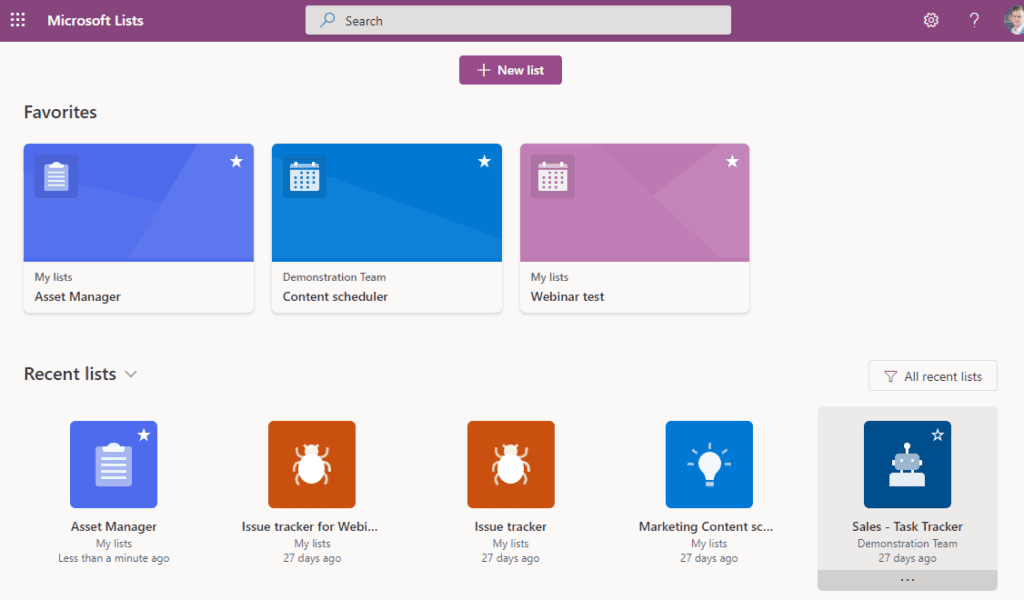This screenshot has height=600, width=1024.
Task: Open the user profile picture
Action: point(1014,20)
